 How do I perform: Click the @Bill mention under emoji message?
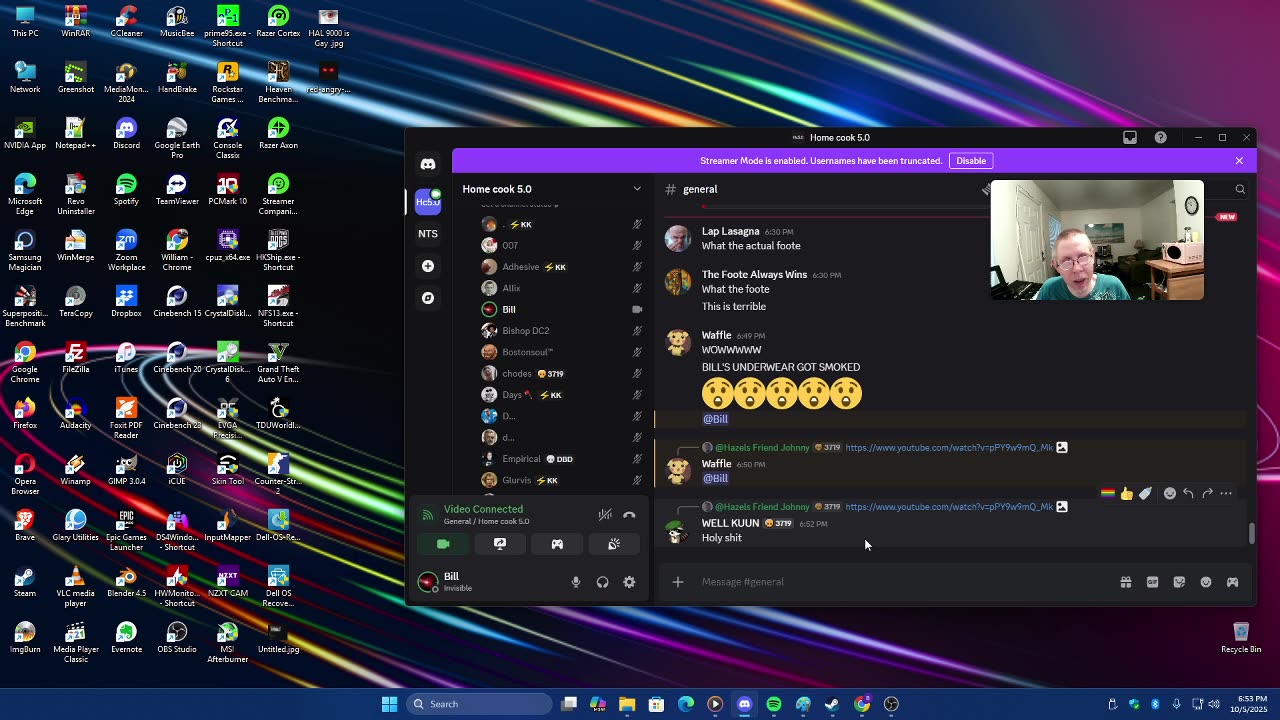(715, 419)
